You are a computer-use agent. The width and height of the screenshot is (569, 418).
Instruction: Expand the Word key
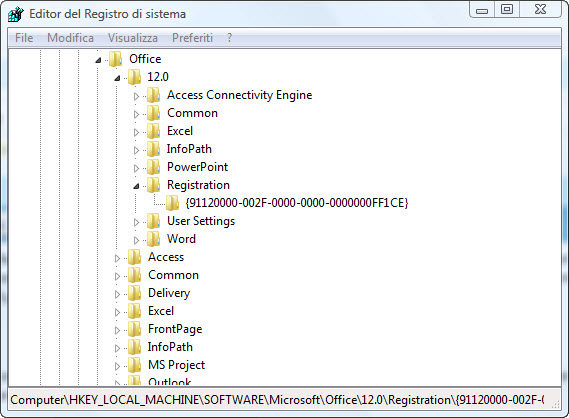(136, 240)
